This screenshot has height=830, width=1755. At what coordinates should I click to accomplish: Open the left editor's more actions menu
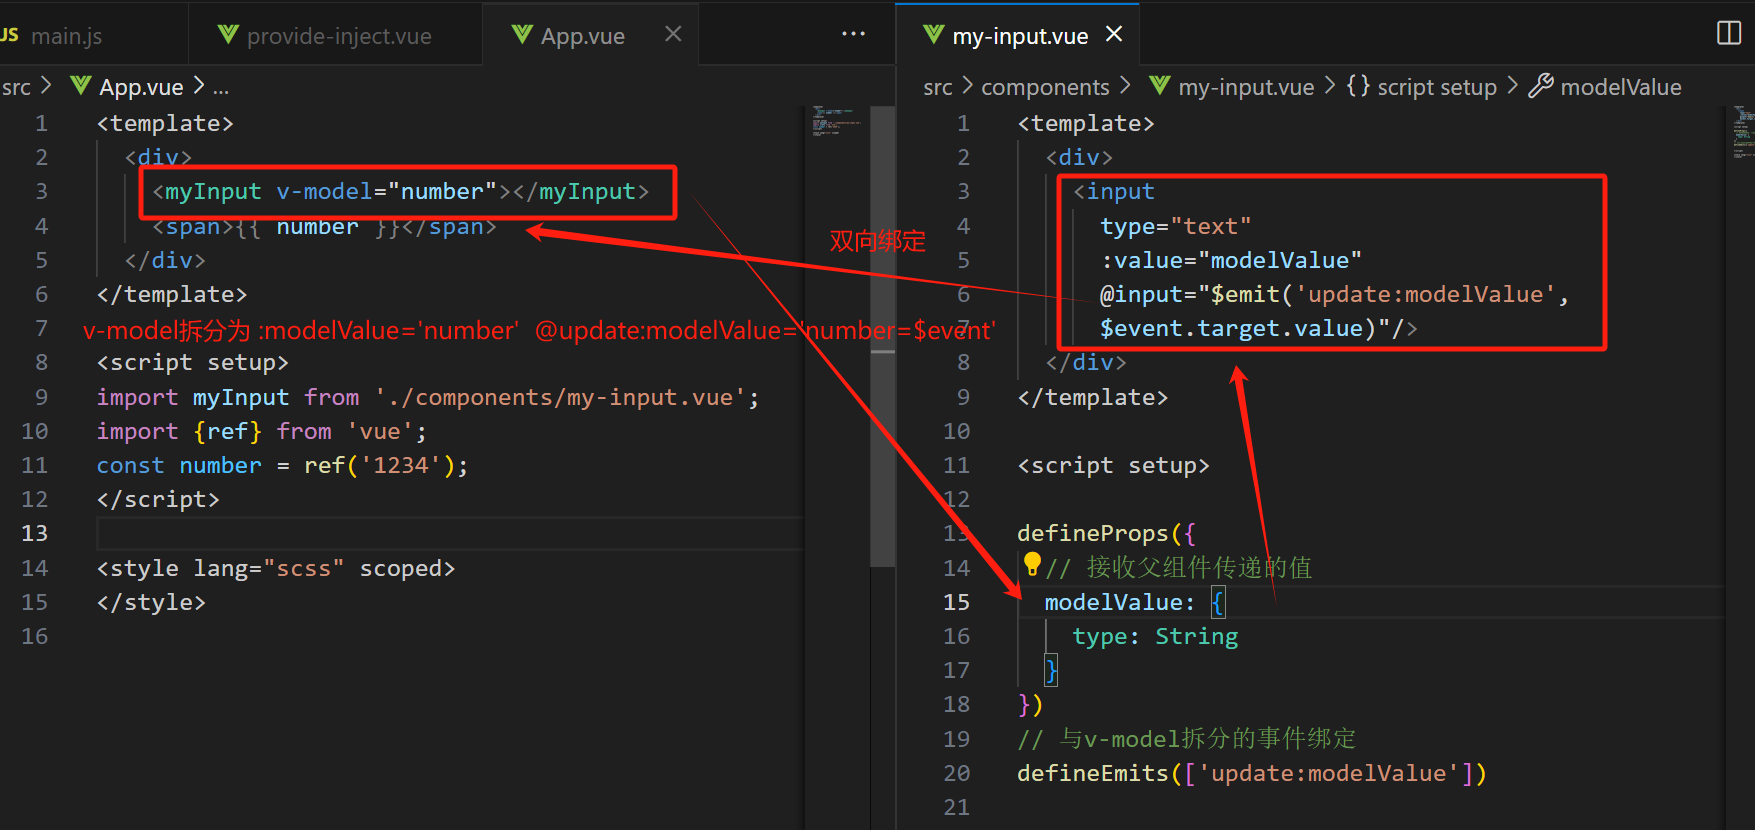(853, 34)
